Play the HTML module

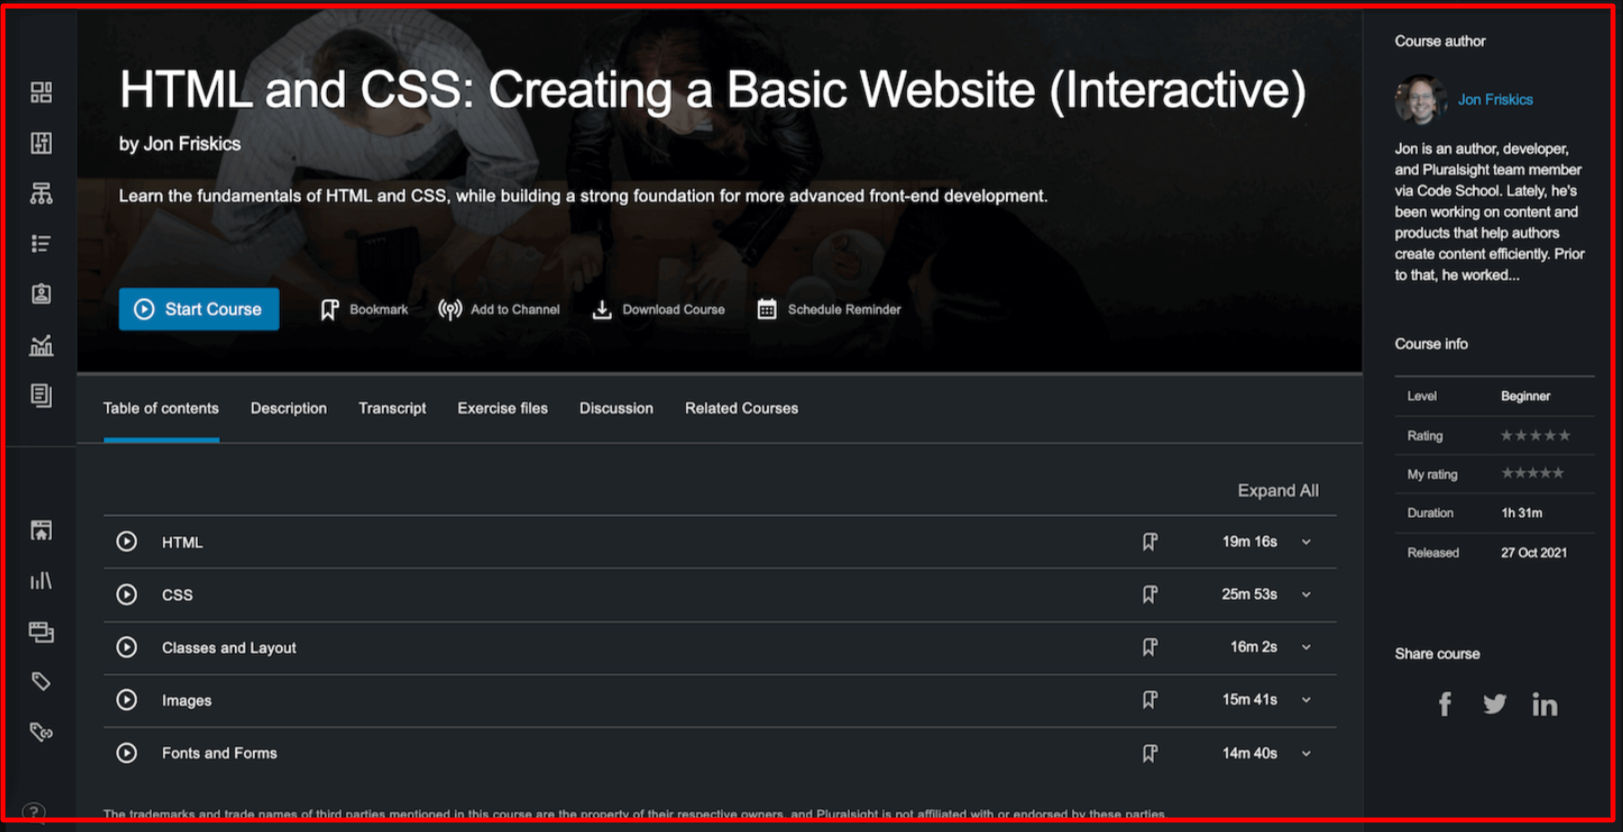(127, 542)
